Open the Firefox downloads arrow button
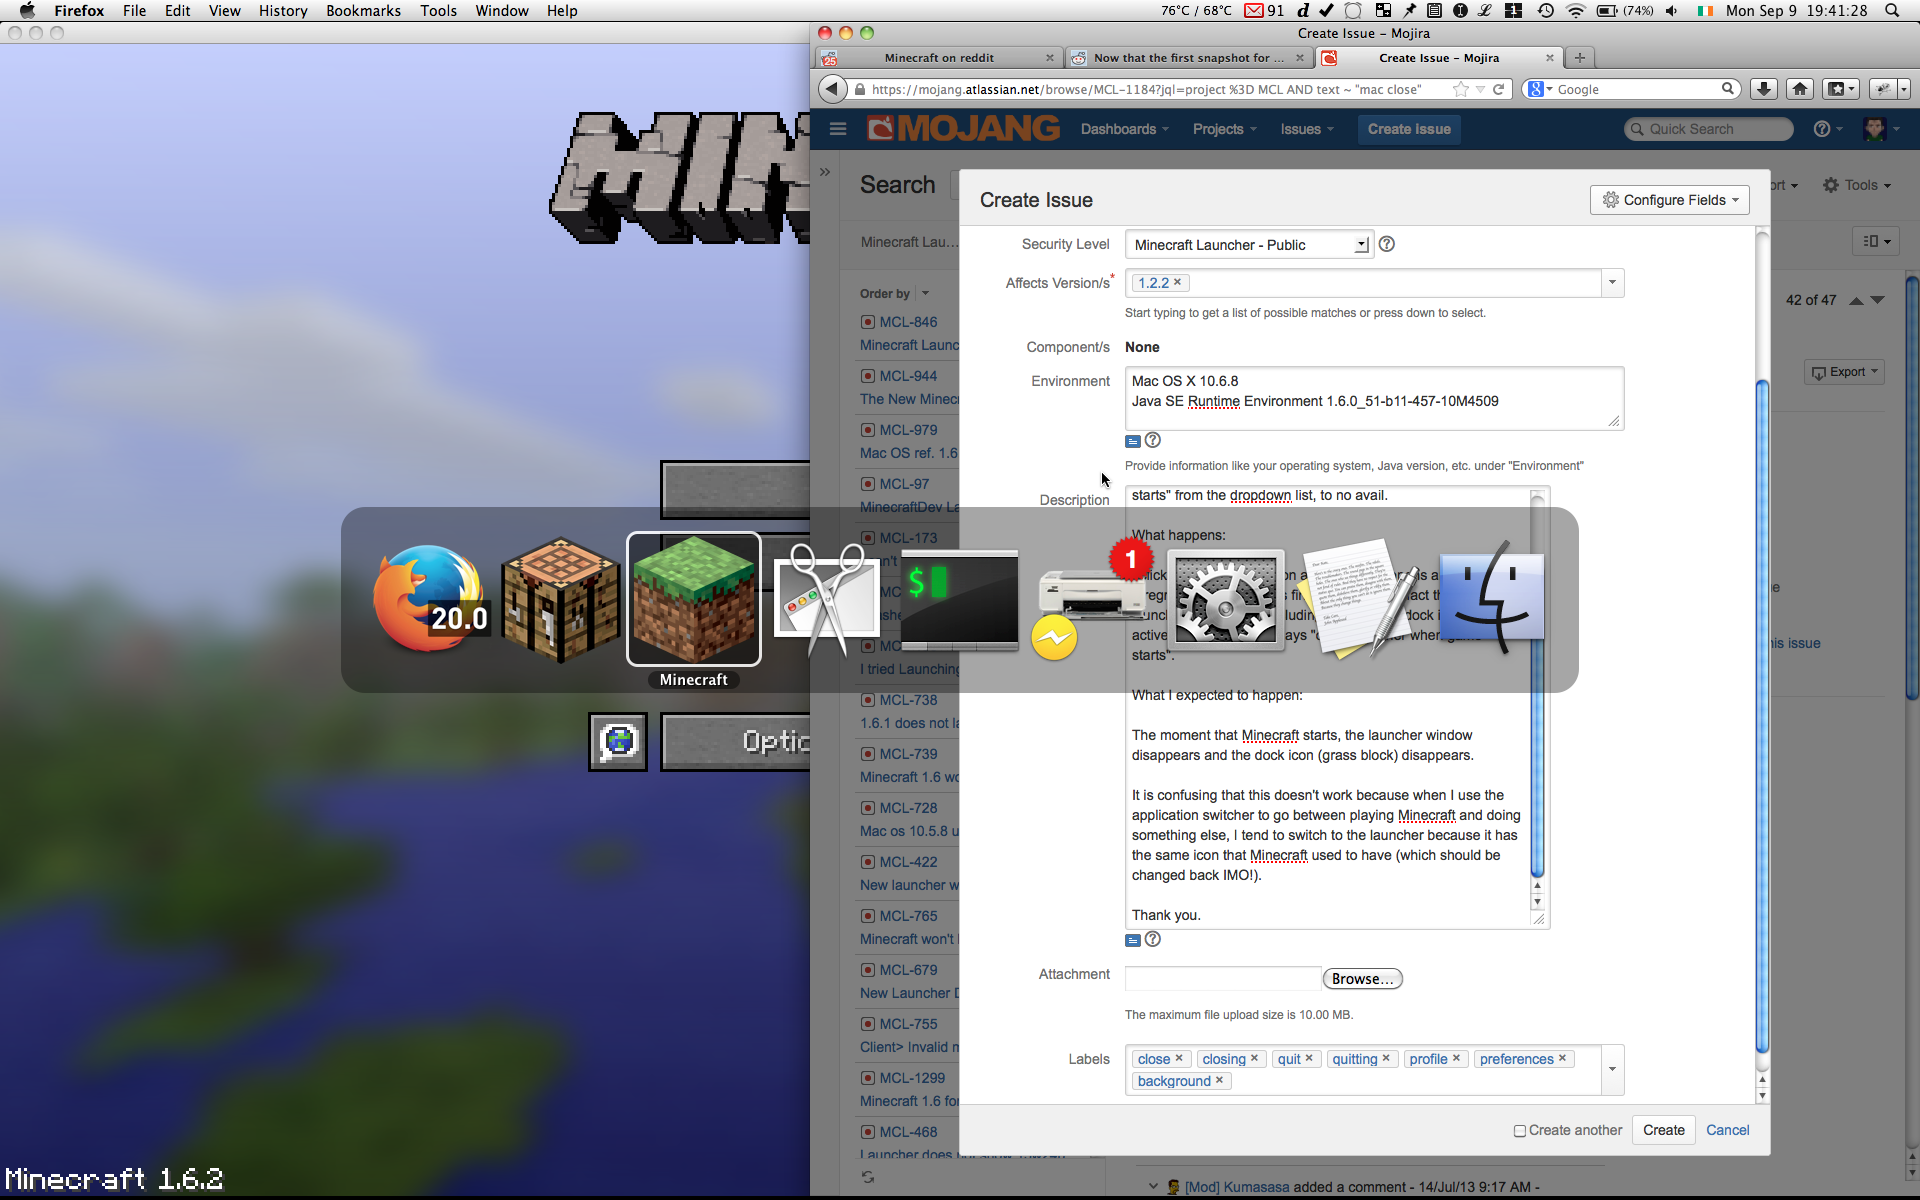Screen dimensions: 1920x1200 tap(1764, 89)
